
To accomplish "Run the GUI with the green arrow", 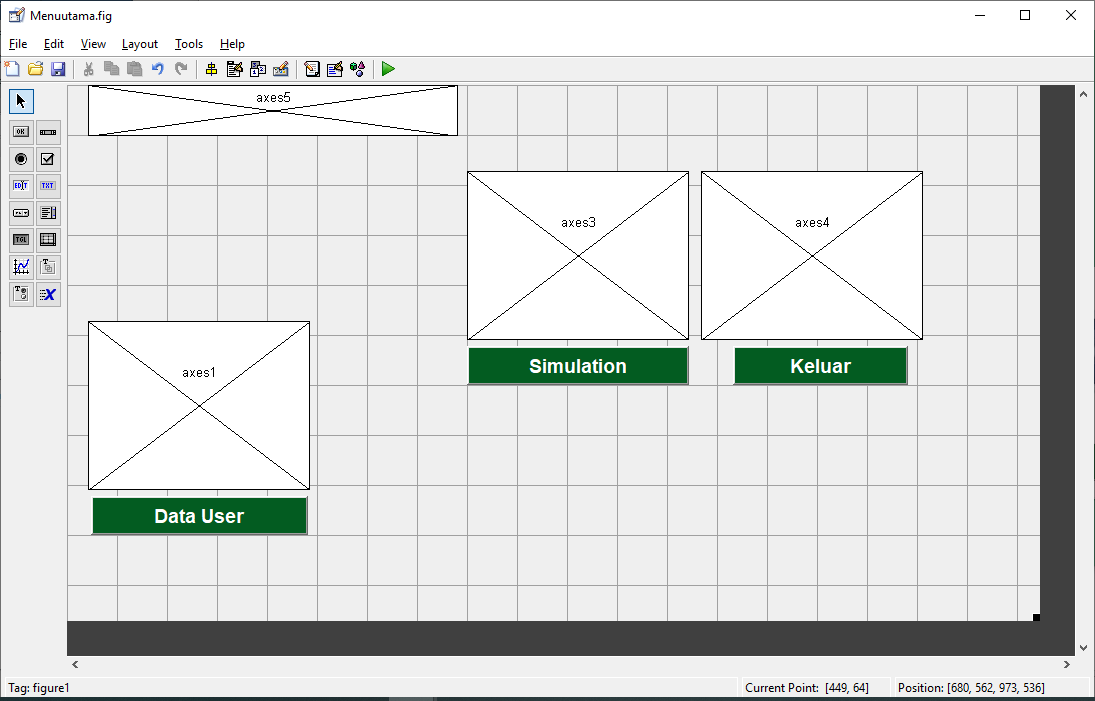I will (387, 69).
